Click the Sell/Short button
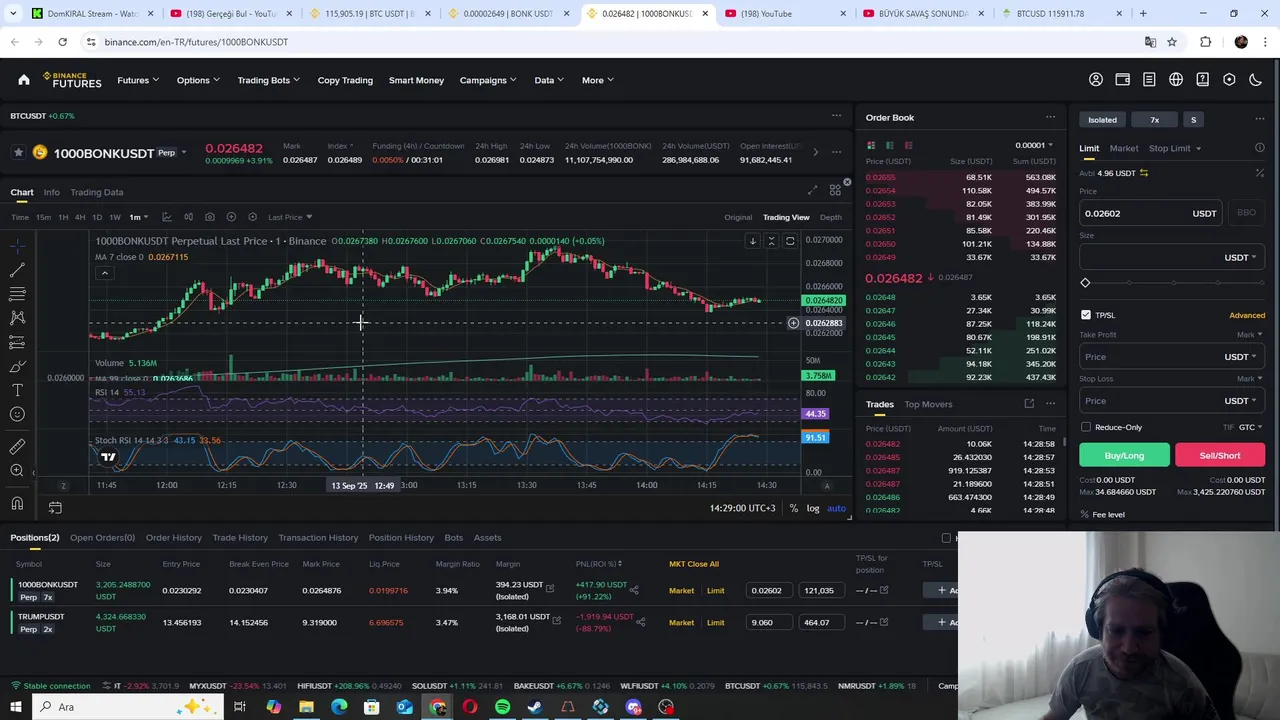Screen dimensions: 1280x720 point(1220,455)
